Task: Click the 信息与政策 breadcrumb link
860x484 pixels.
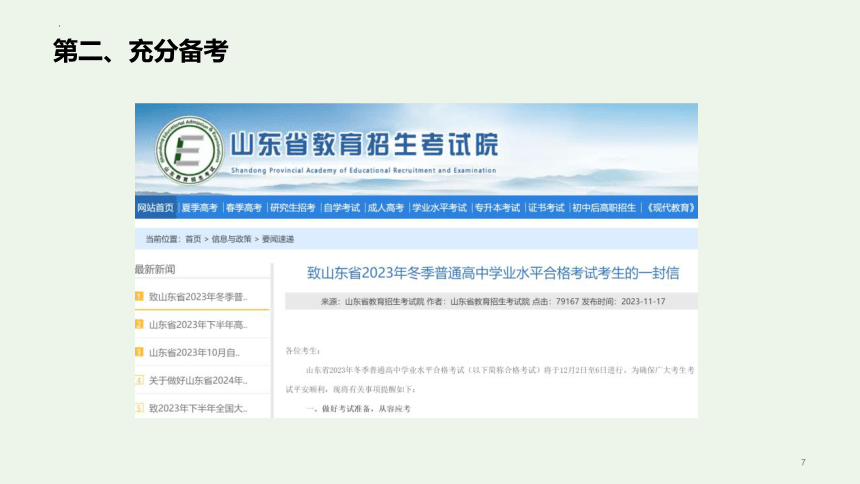Action: [231, 239]
